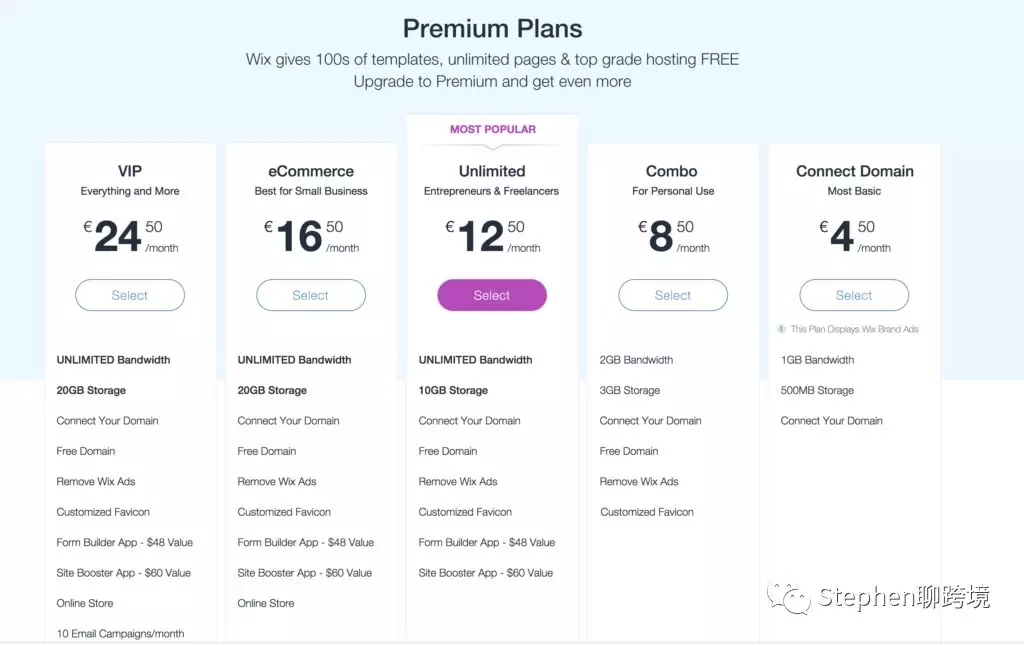
Task: Select the most popular Unlimited plan
Action: [491, 295]
